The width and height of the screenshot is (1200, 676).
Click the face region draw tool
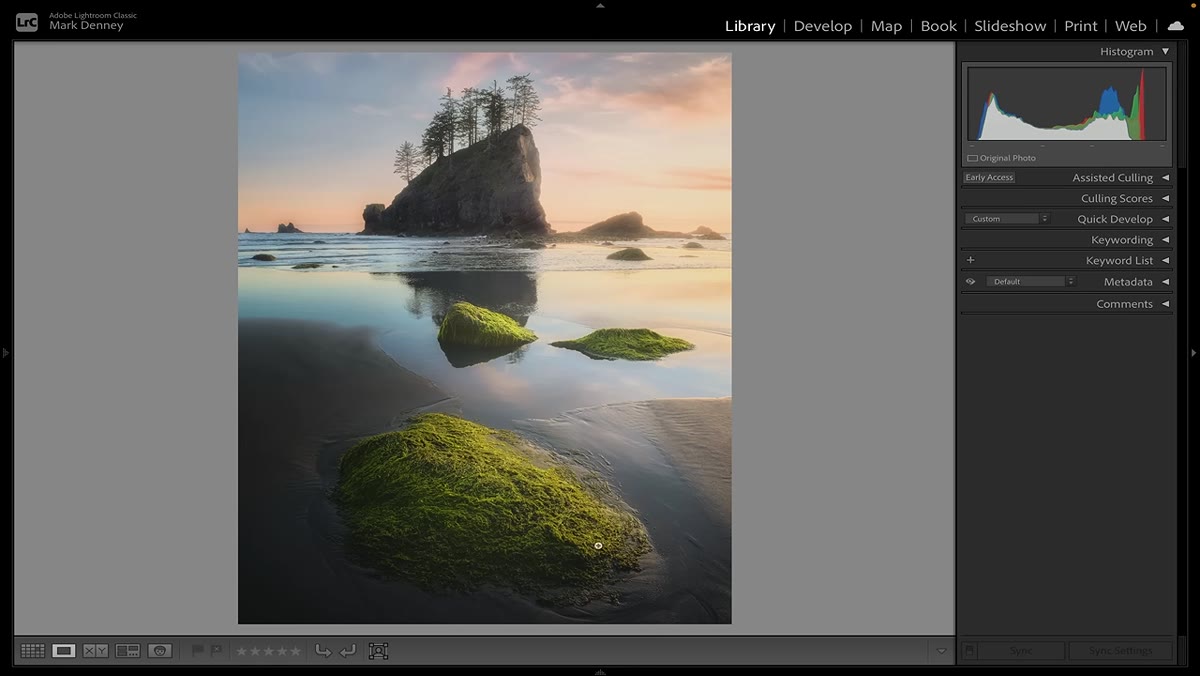[x=378, y=651]
